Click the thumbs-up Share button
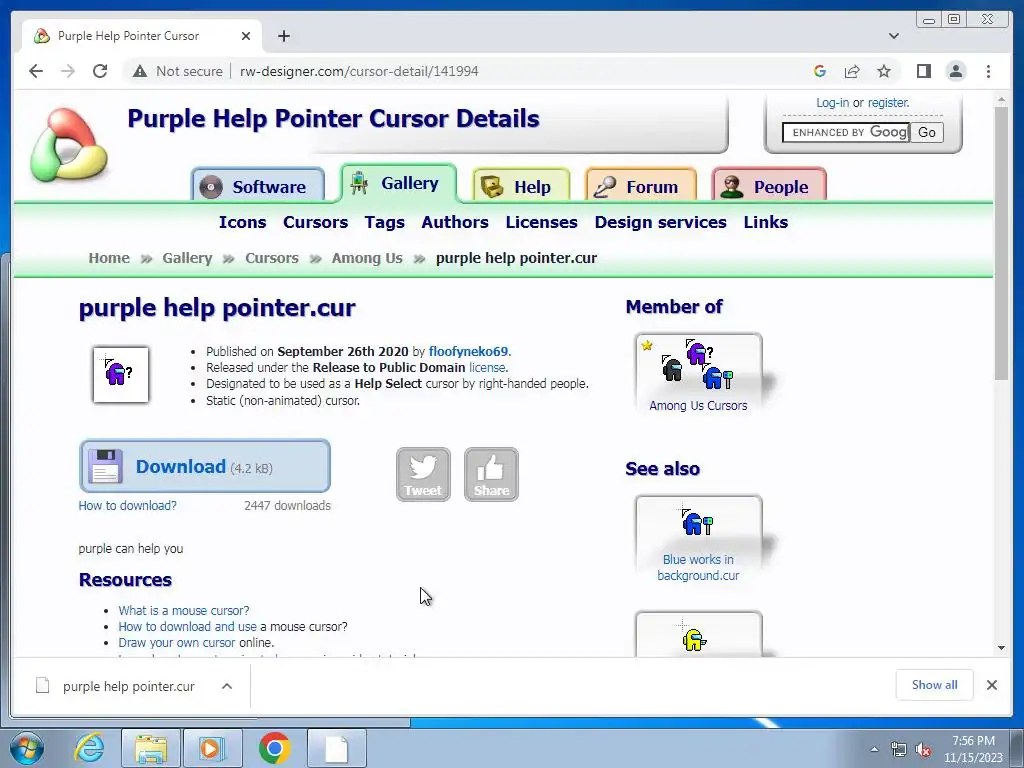 pyautogui.click(x=491, y=474)
